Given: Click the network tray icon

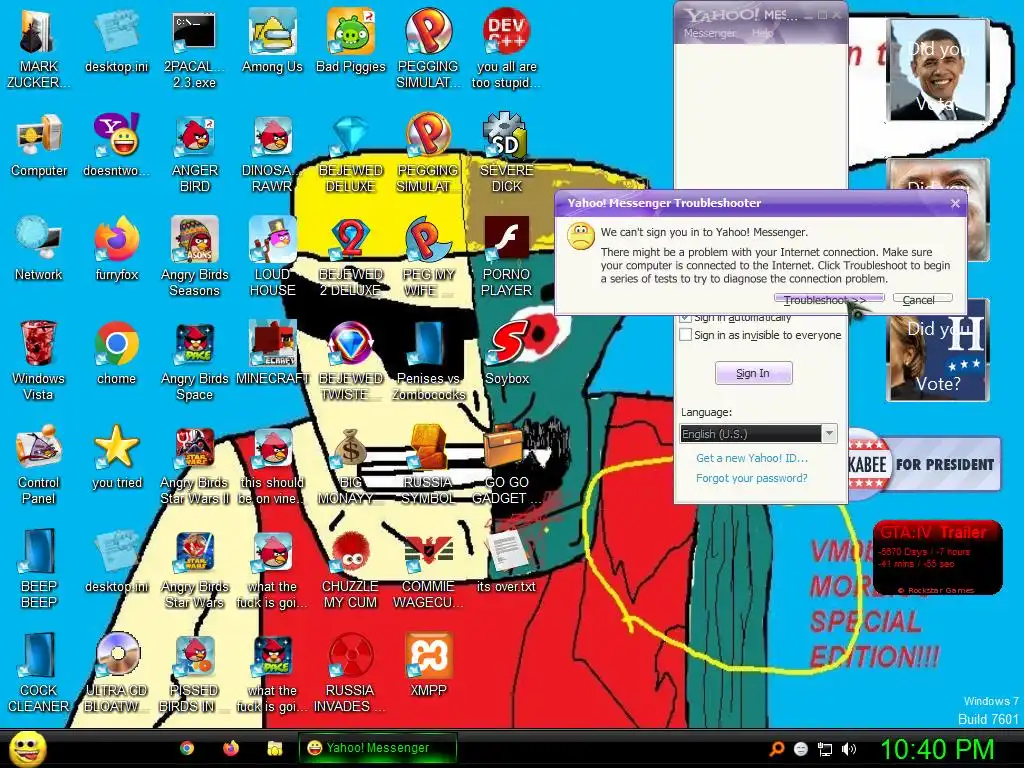Looking at the screenshot, I should (x=825, y=749).
